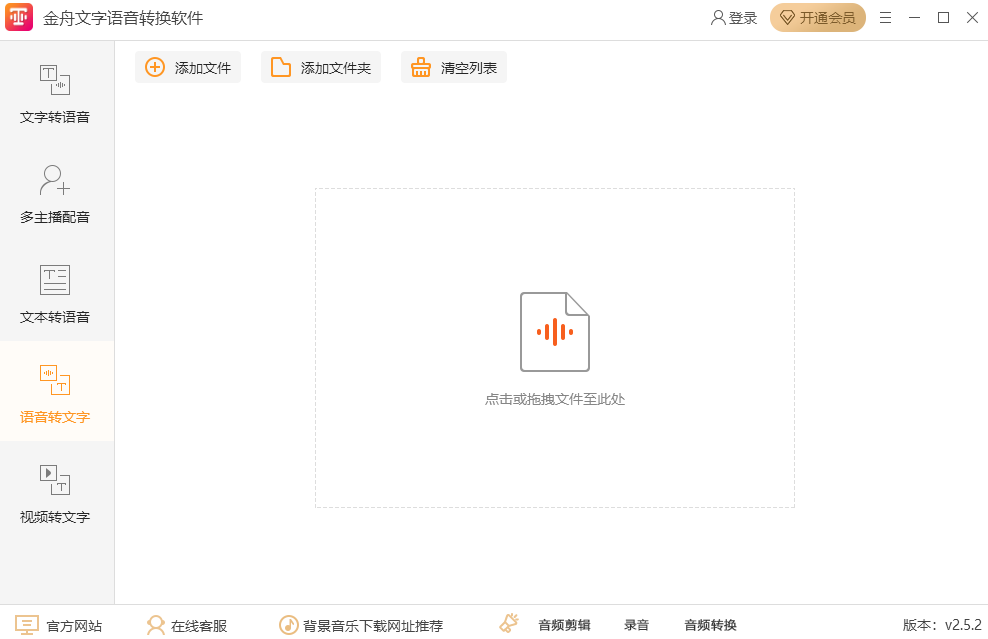
Task: Select the 文本转语音 sidebar icon
Action: pyautogui.click(x=57, y=295)
